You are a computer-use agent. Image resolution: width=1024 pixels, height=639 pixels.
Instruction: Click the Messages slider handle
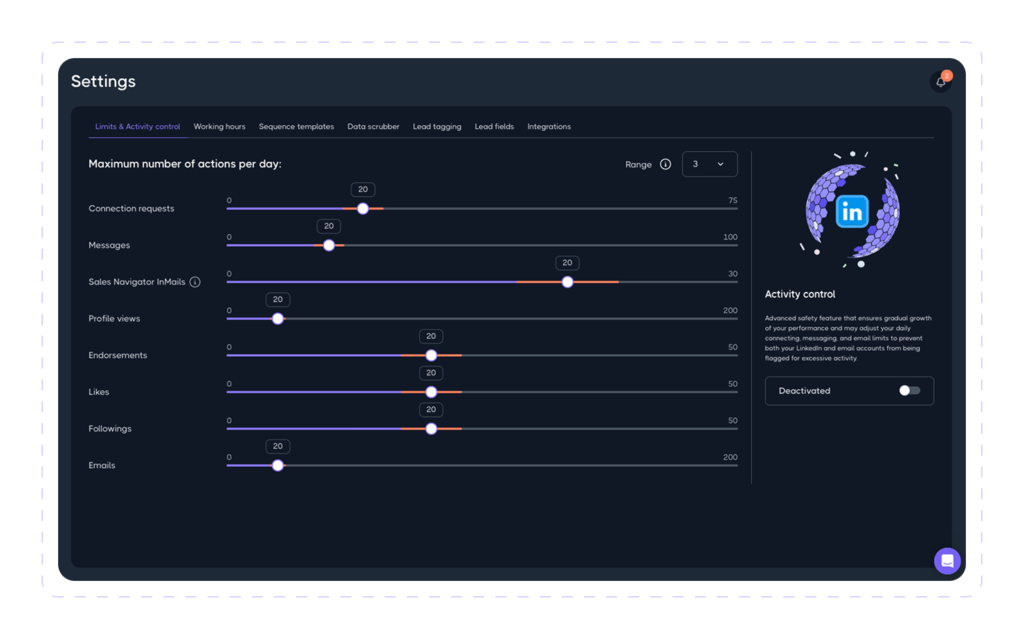point(328,245)
